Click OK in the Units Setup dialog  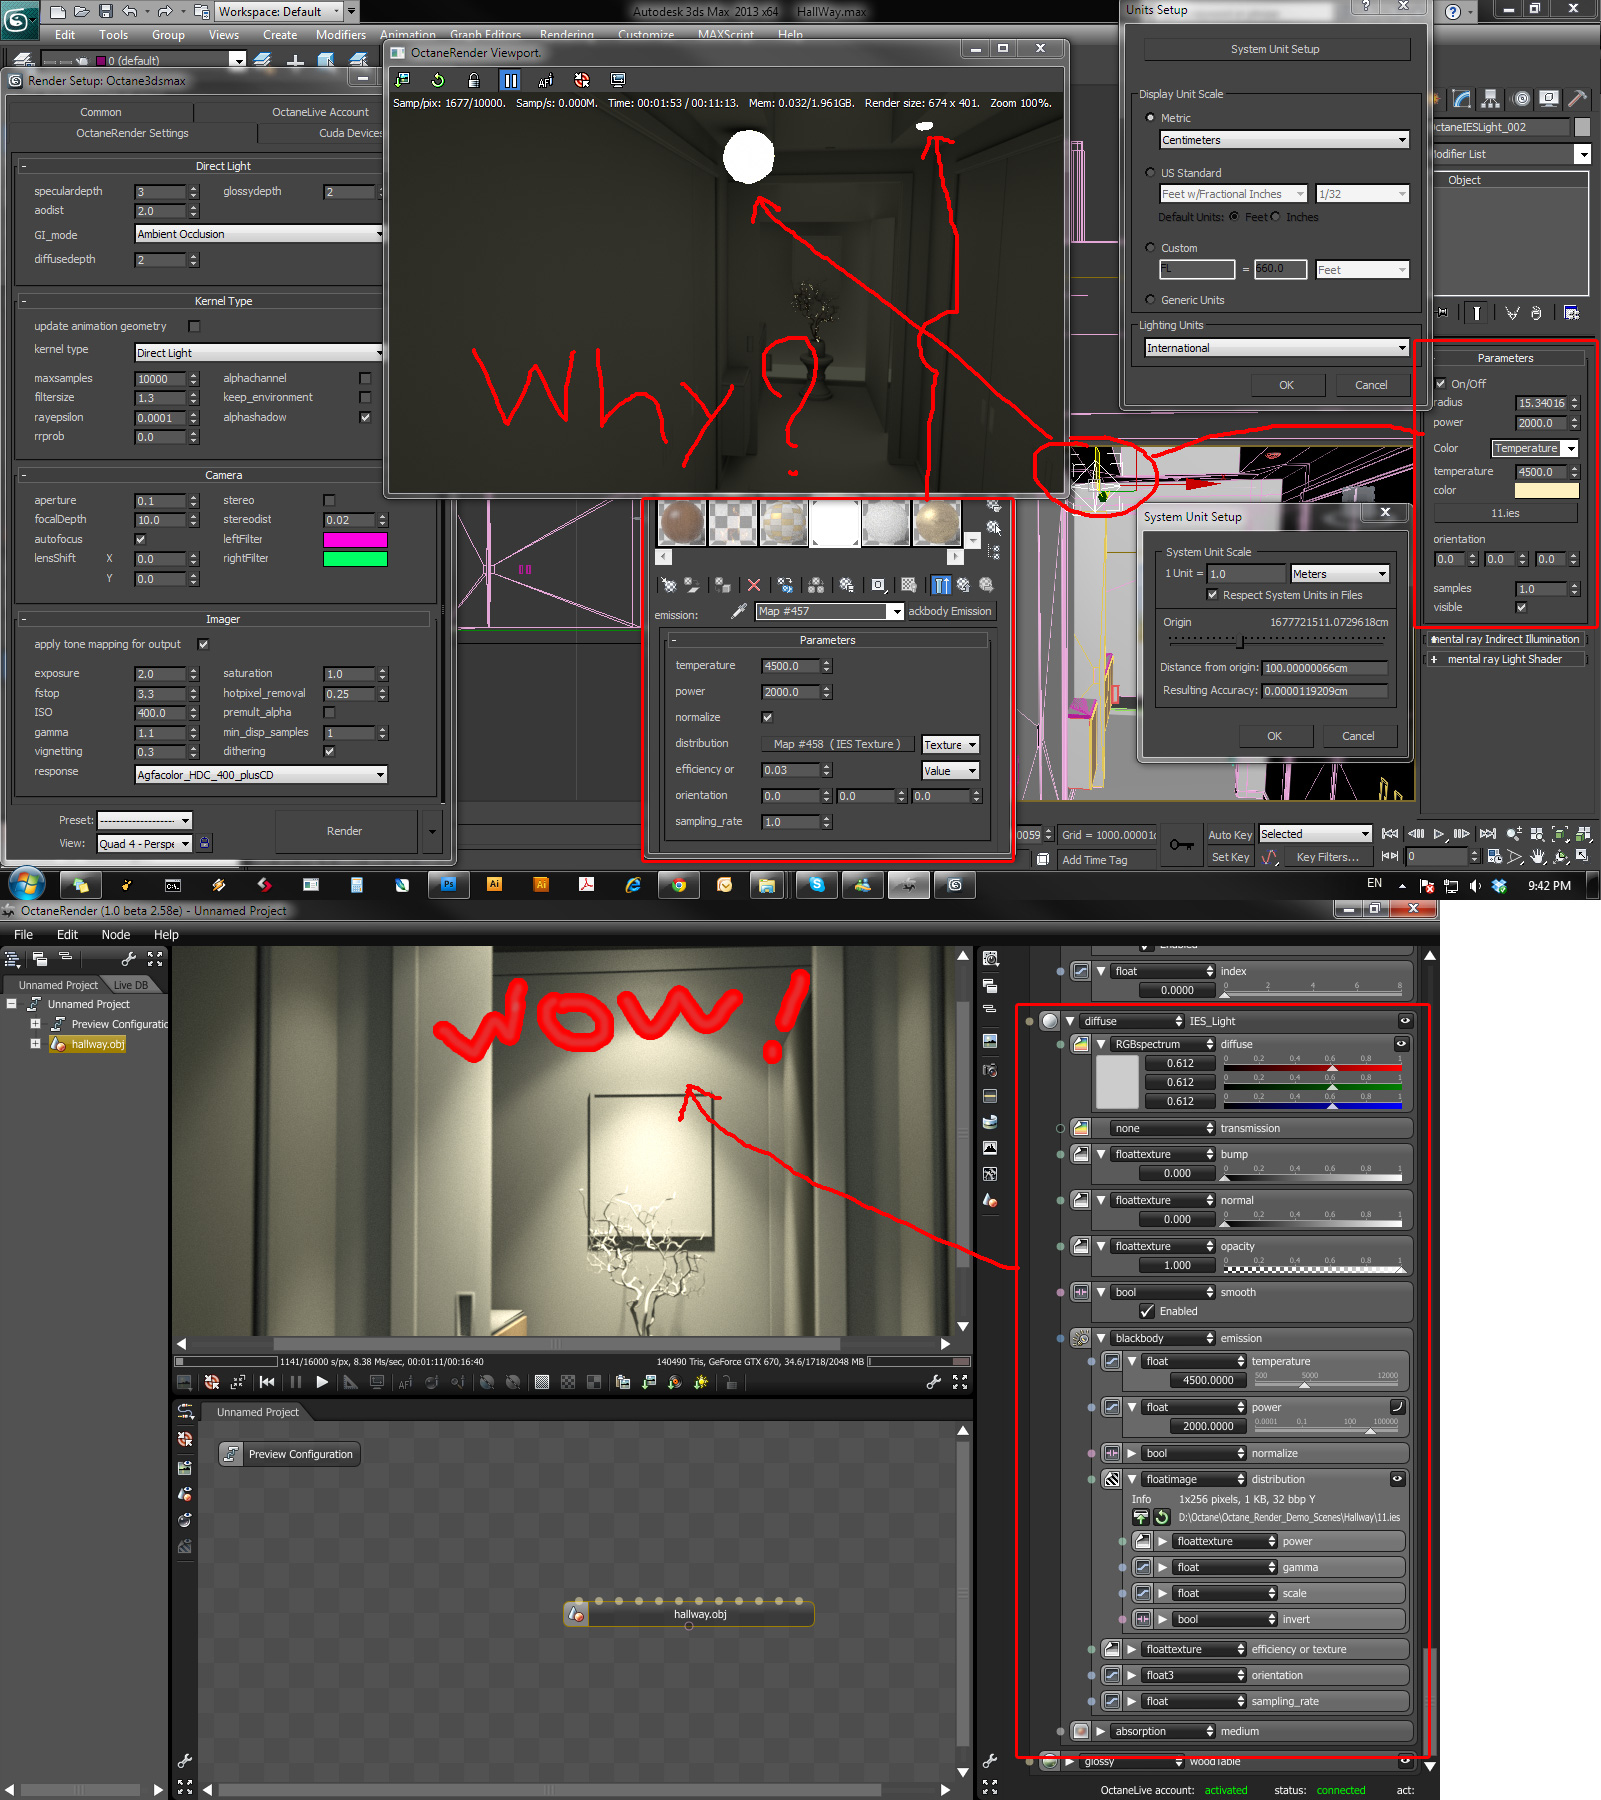[x=1287, y=385]
